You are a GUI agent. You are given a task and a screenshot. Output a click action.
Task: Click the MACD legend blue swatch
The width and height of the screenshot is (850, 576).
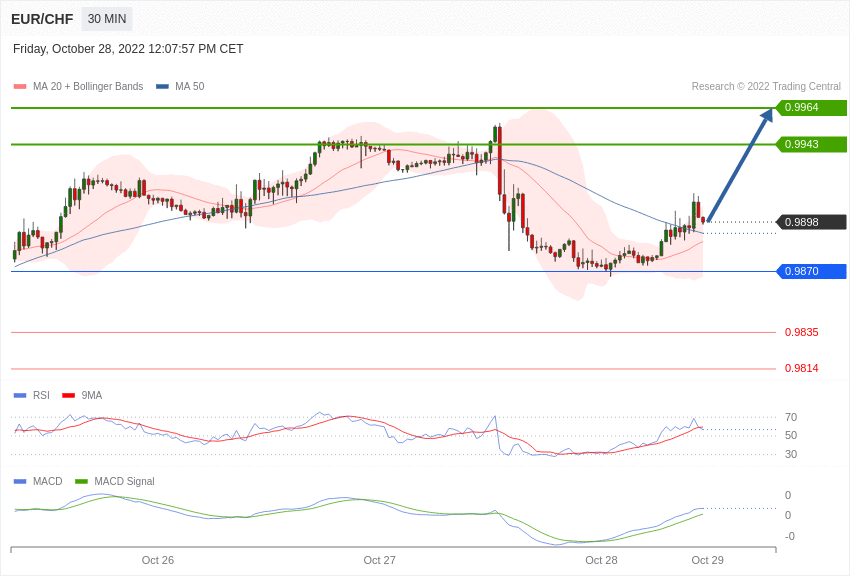20,481
